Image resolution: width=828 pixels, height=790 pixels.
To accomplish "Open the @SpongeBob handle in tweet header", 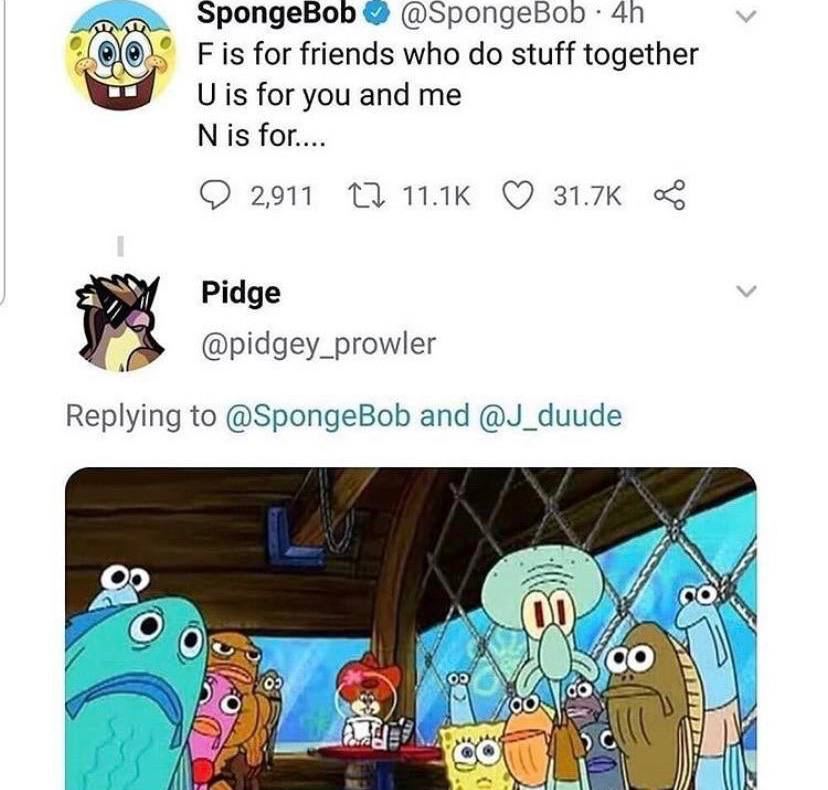I will [x=493, y=14].
